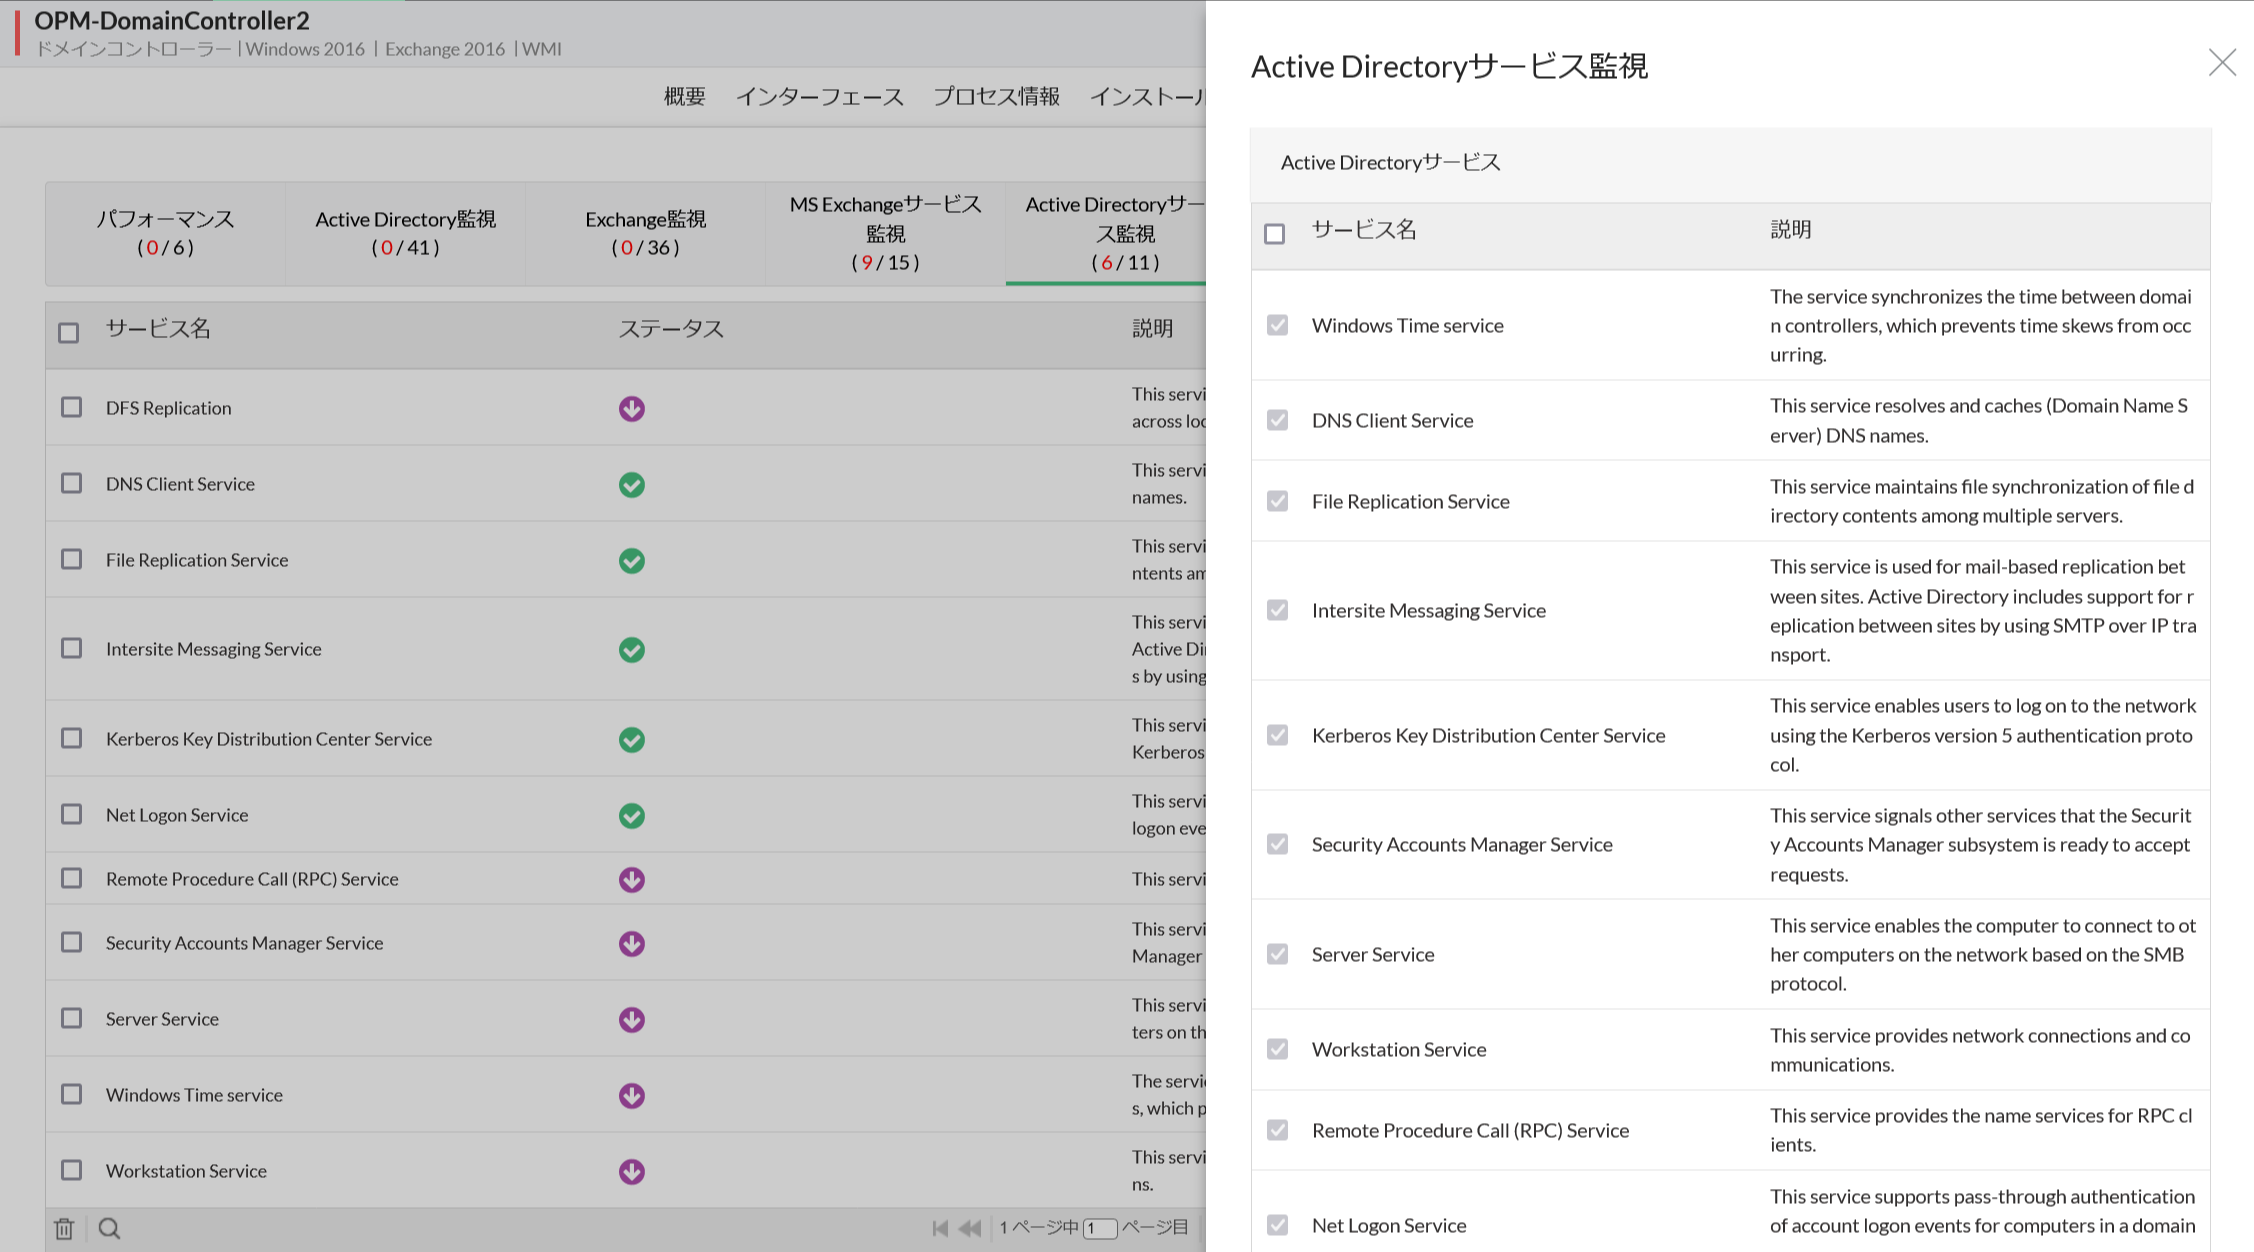Select the パフォーマンス monitoring tab

pyautogui.click(x=165, y=233)
